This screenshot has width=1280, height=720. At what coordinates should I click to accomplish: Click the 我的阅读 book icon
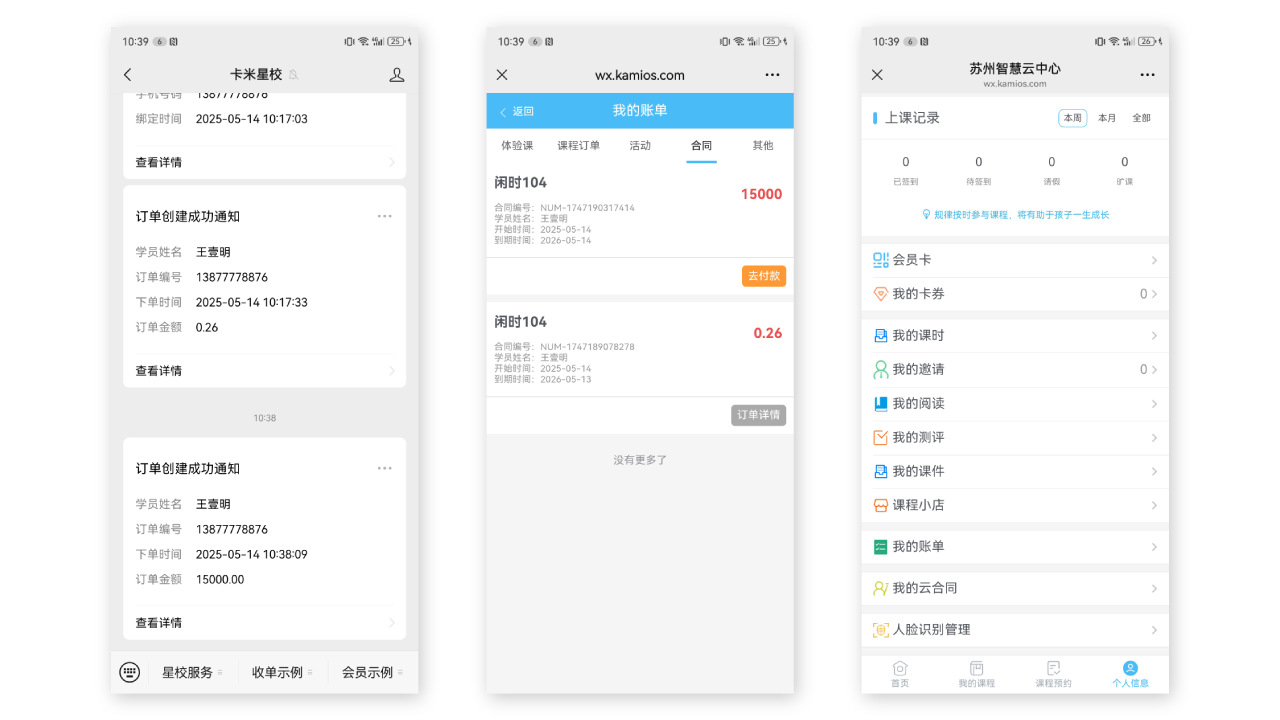pyautogui.click(x=880, y=404)
